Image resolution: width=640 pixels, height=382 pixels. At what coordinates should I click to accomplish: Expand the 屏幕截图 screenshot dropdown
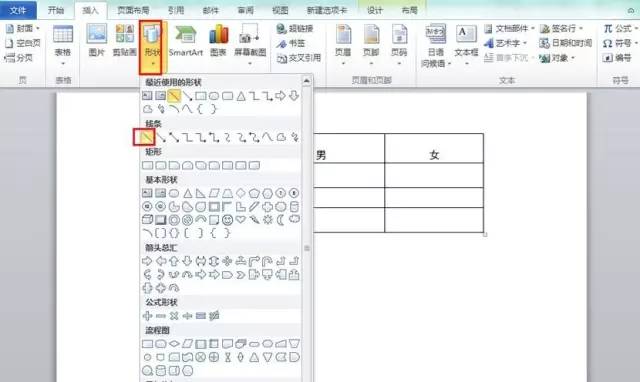pos(250,44)
